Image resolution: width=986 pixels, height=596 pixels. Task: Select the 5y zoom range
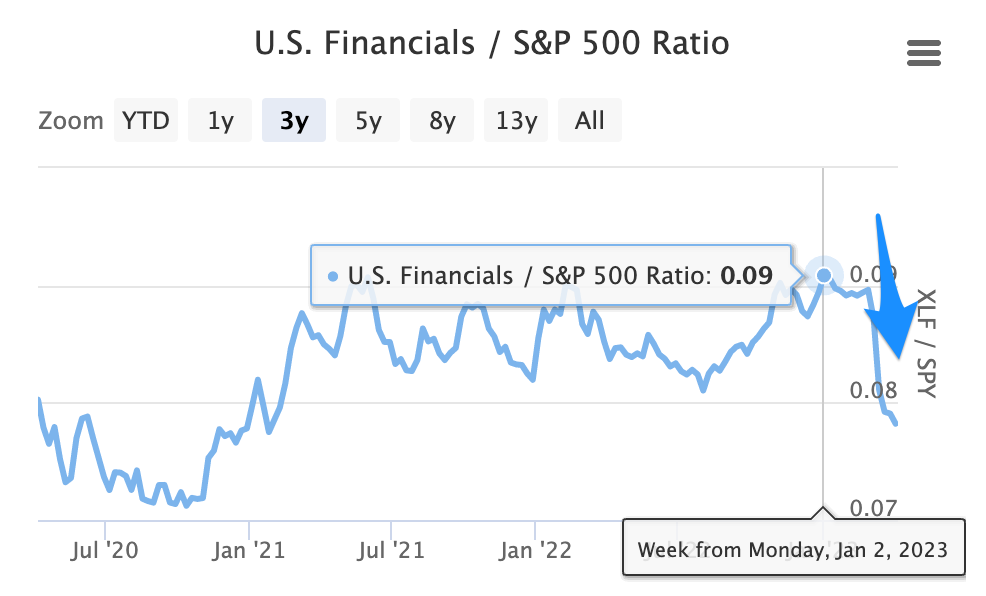click(x=368, y=120)
